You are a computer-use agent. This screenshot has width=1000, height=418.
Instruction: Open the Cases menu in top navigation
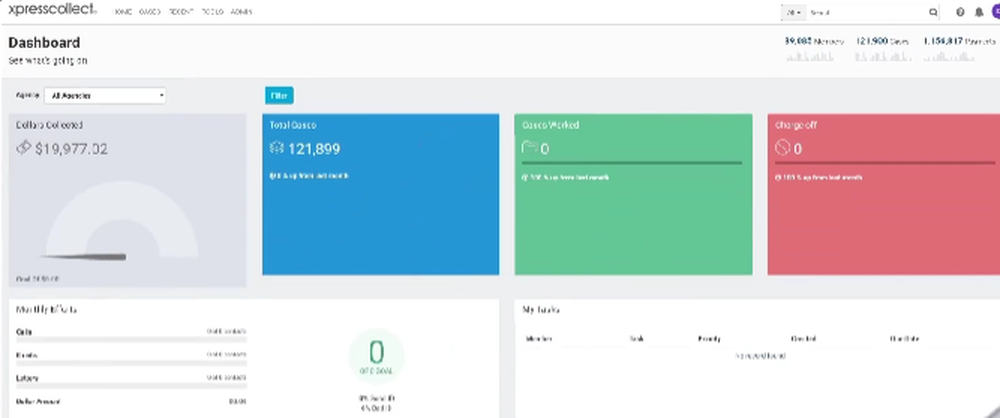pyautogui.click(x=149, y=12)
